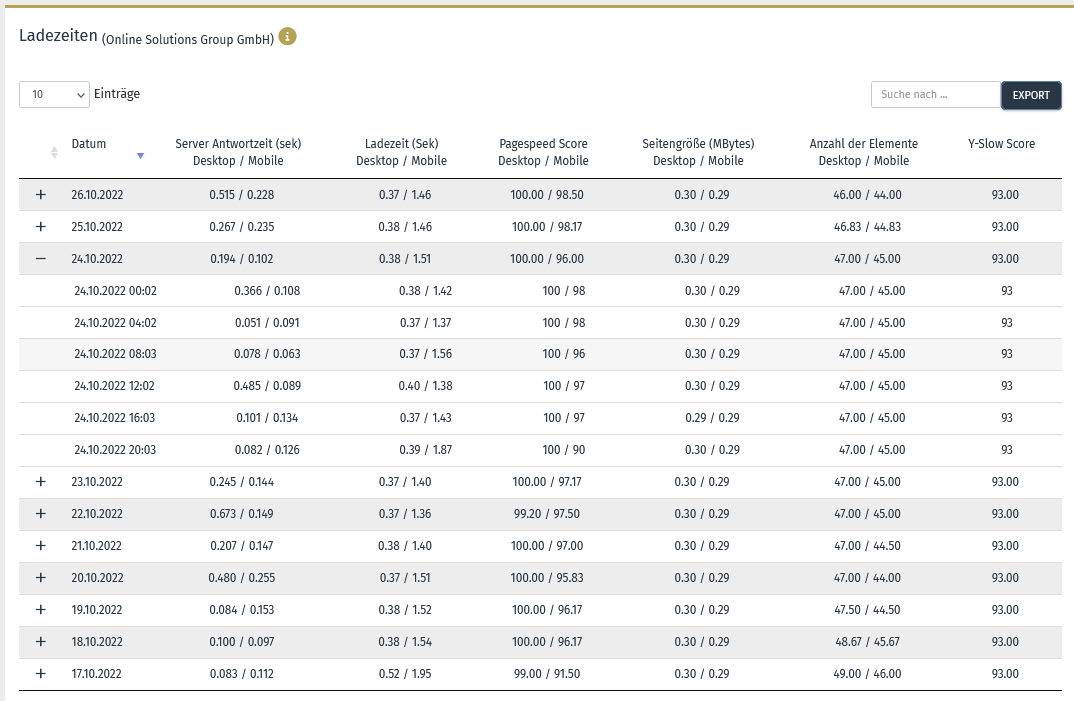Expand the 19.10.2022 row
Viewport: 1074px width, 701px height.
coord(40,610)
